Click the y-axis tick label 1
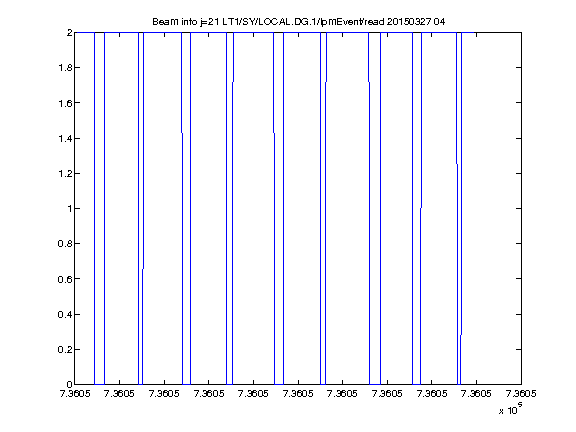 [70, 208]
